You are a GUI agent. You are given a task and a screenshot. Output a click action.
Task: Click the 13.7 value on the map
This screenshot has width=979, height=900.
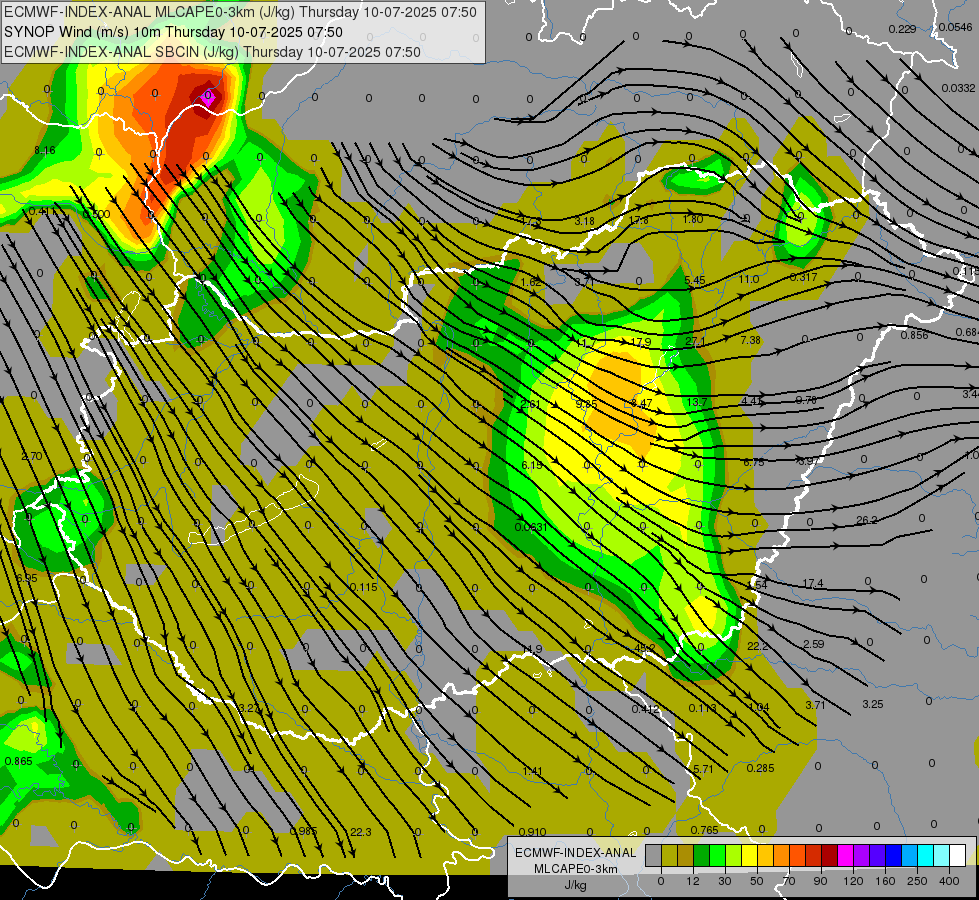[697, 402]
